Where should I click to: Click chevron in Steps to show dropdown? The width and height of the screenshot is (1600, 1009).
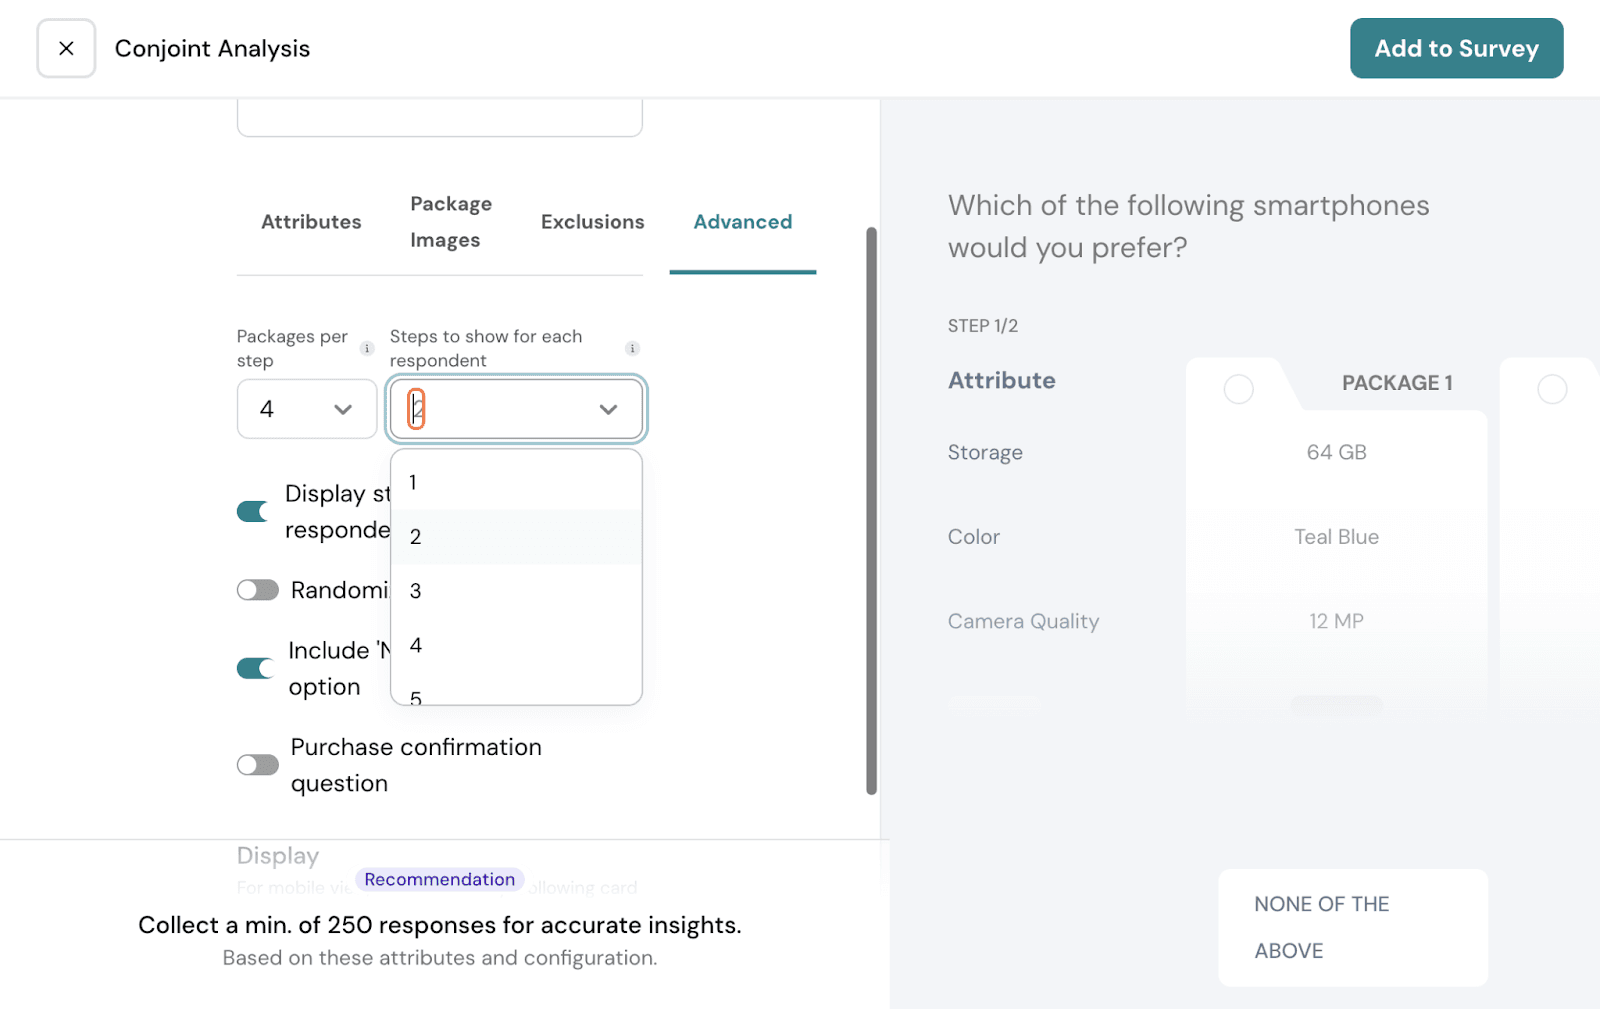coord(608,409)
